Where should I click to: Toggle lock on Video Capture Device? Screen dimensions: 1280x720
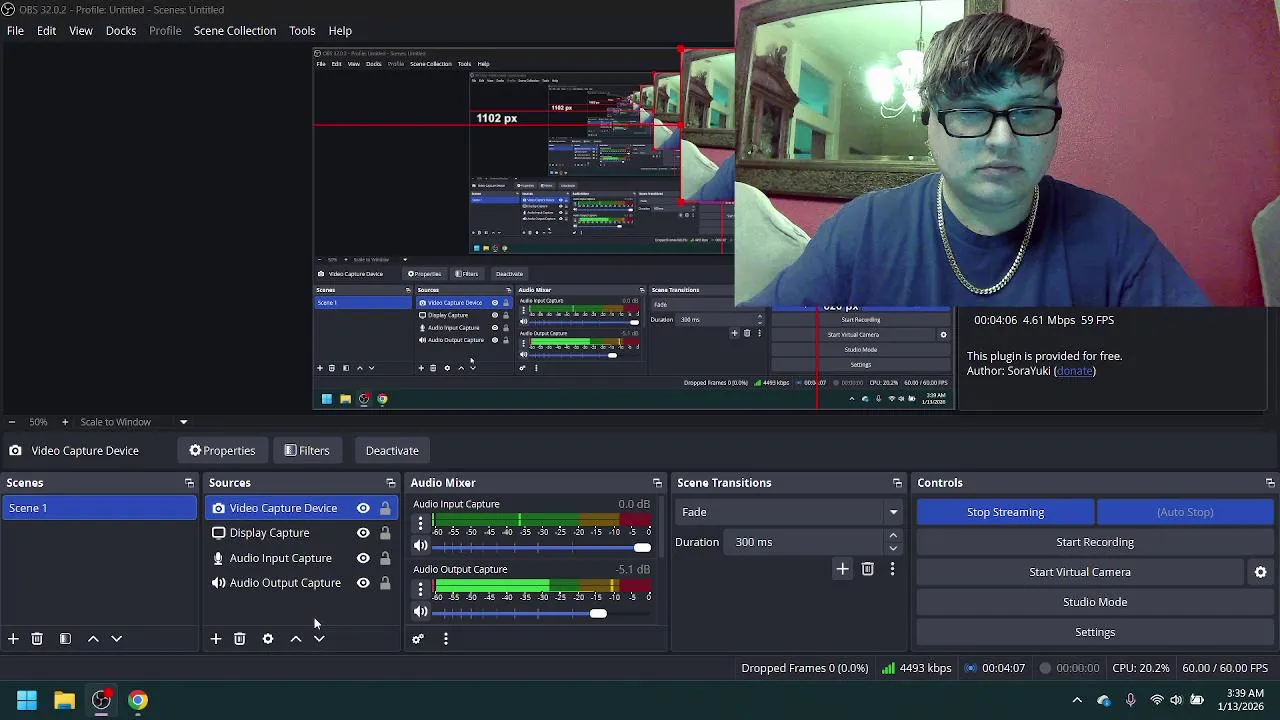[385, 508]
